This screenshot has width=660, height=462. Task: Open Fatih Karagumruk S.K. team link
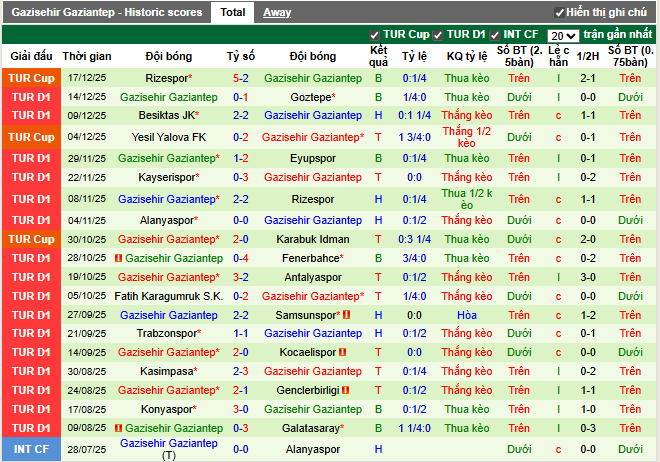168,296
